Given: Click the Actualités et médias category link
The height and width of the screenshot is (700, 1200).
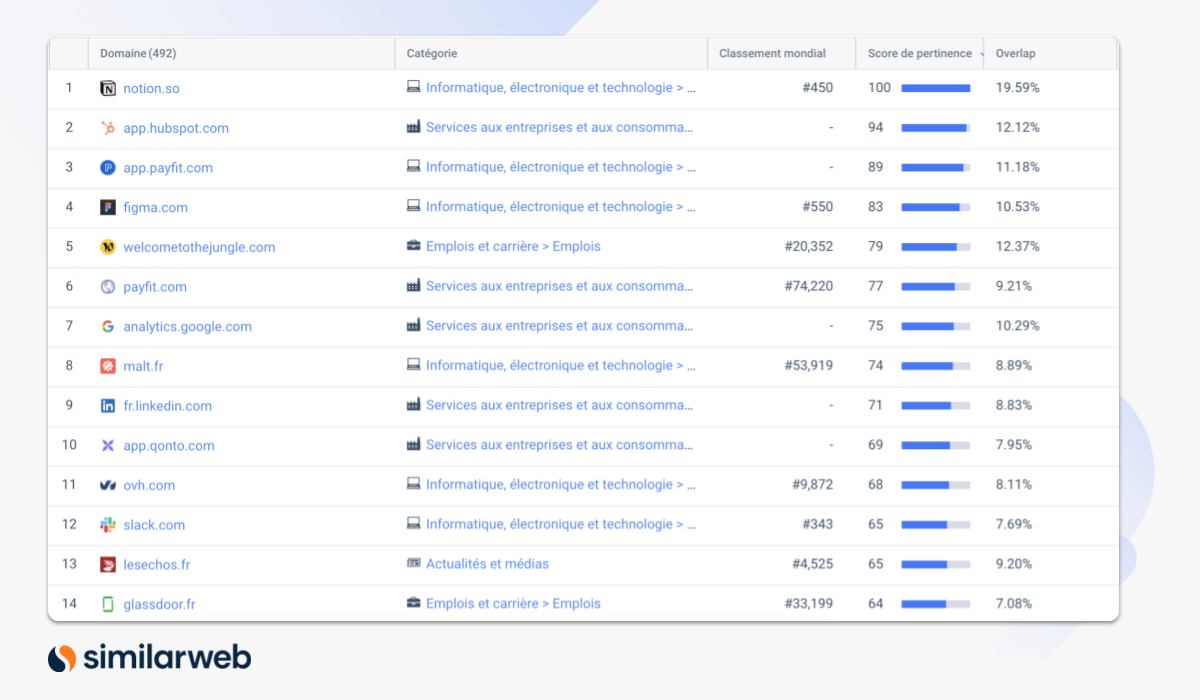Looking at the screenshot, I should tap(487, 564).
